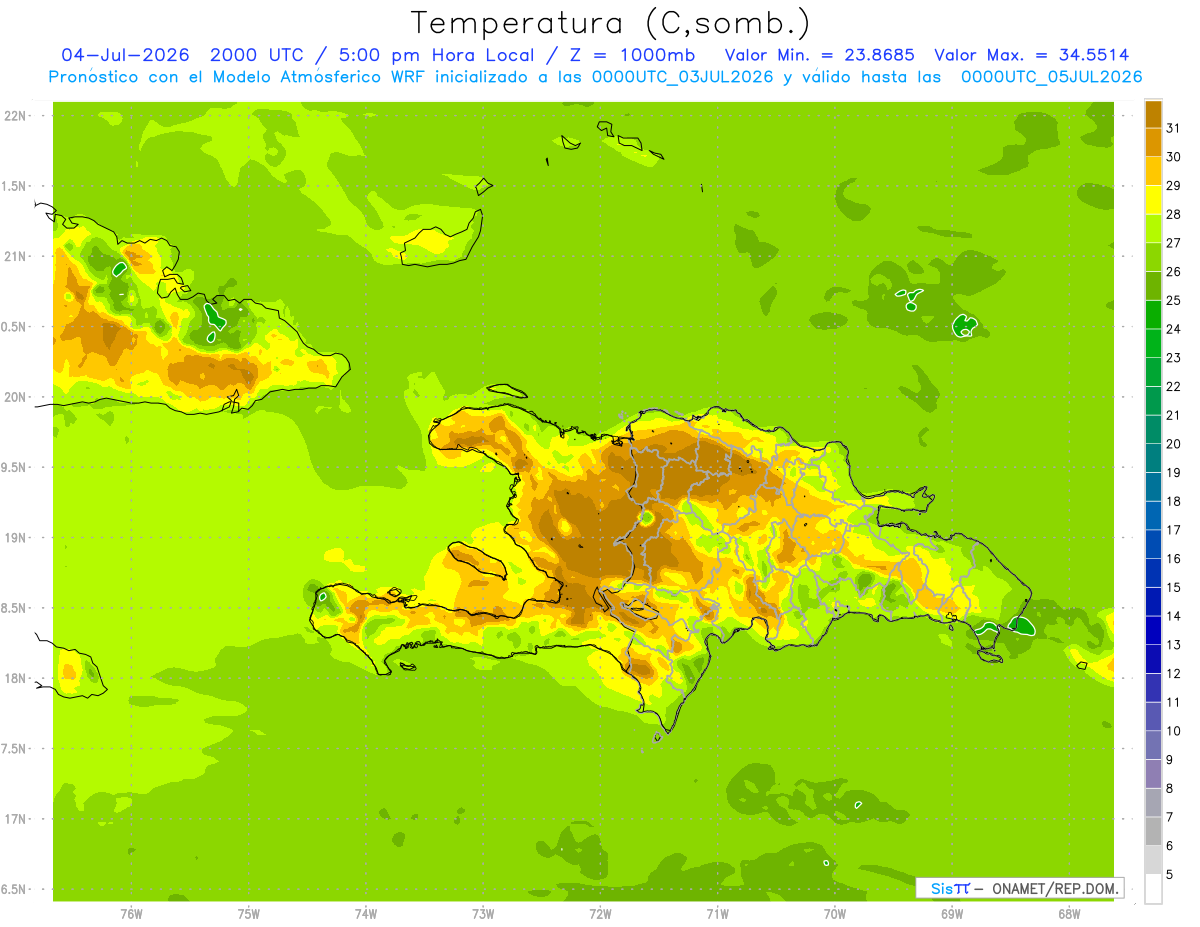Click the "8.5N" latitude axis label
Screen dimensions: 1200x927
tap(16, 608)
